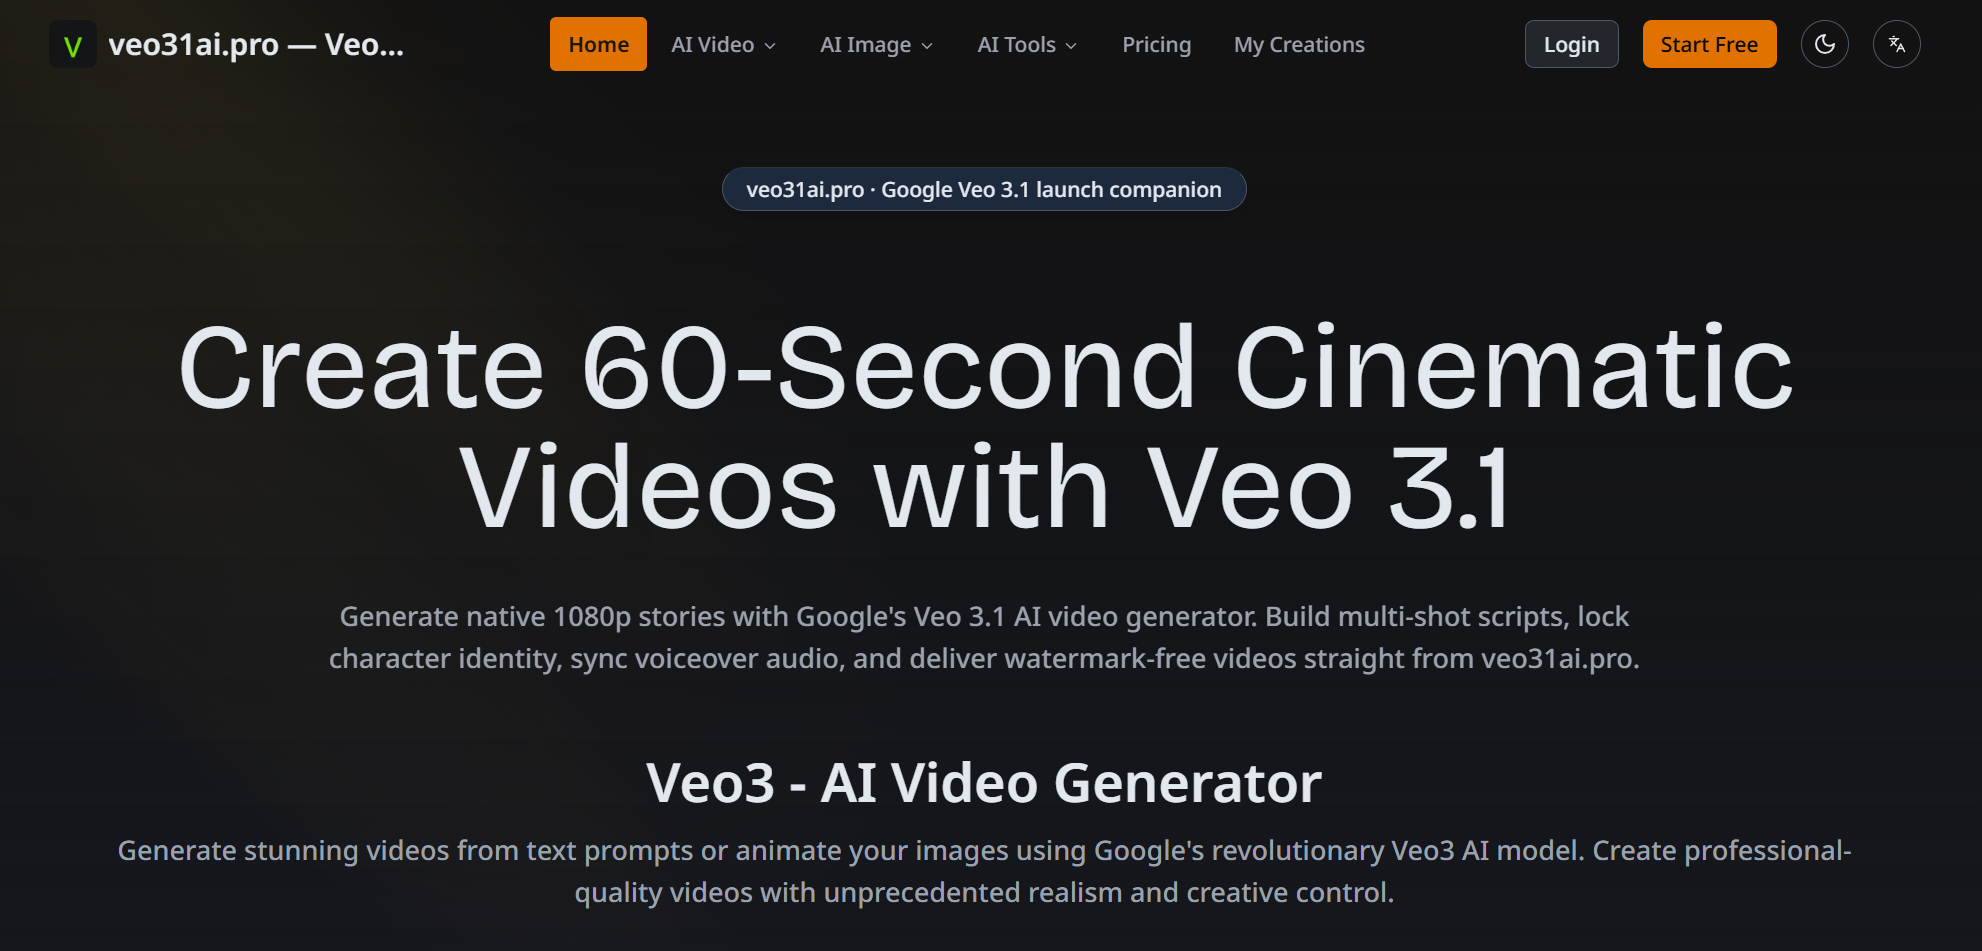
Task: Click the Veo3 - AI Video Generator heading
Action: 984,782
